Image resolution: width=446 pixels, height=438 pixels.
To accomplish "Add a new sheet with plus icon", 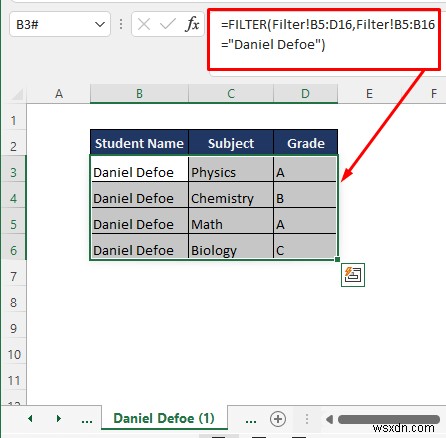I will [278, 419].
